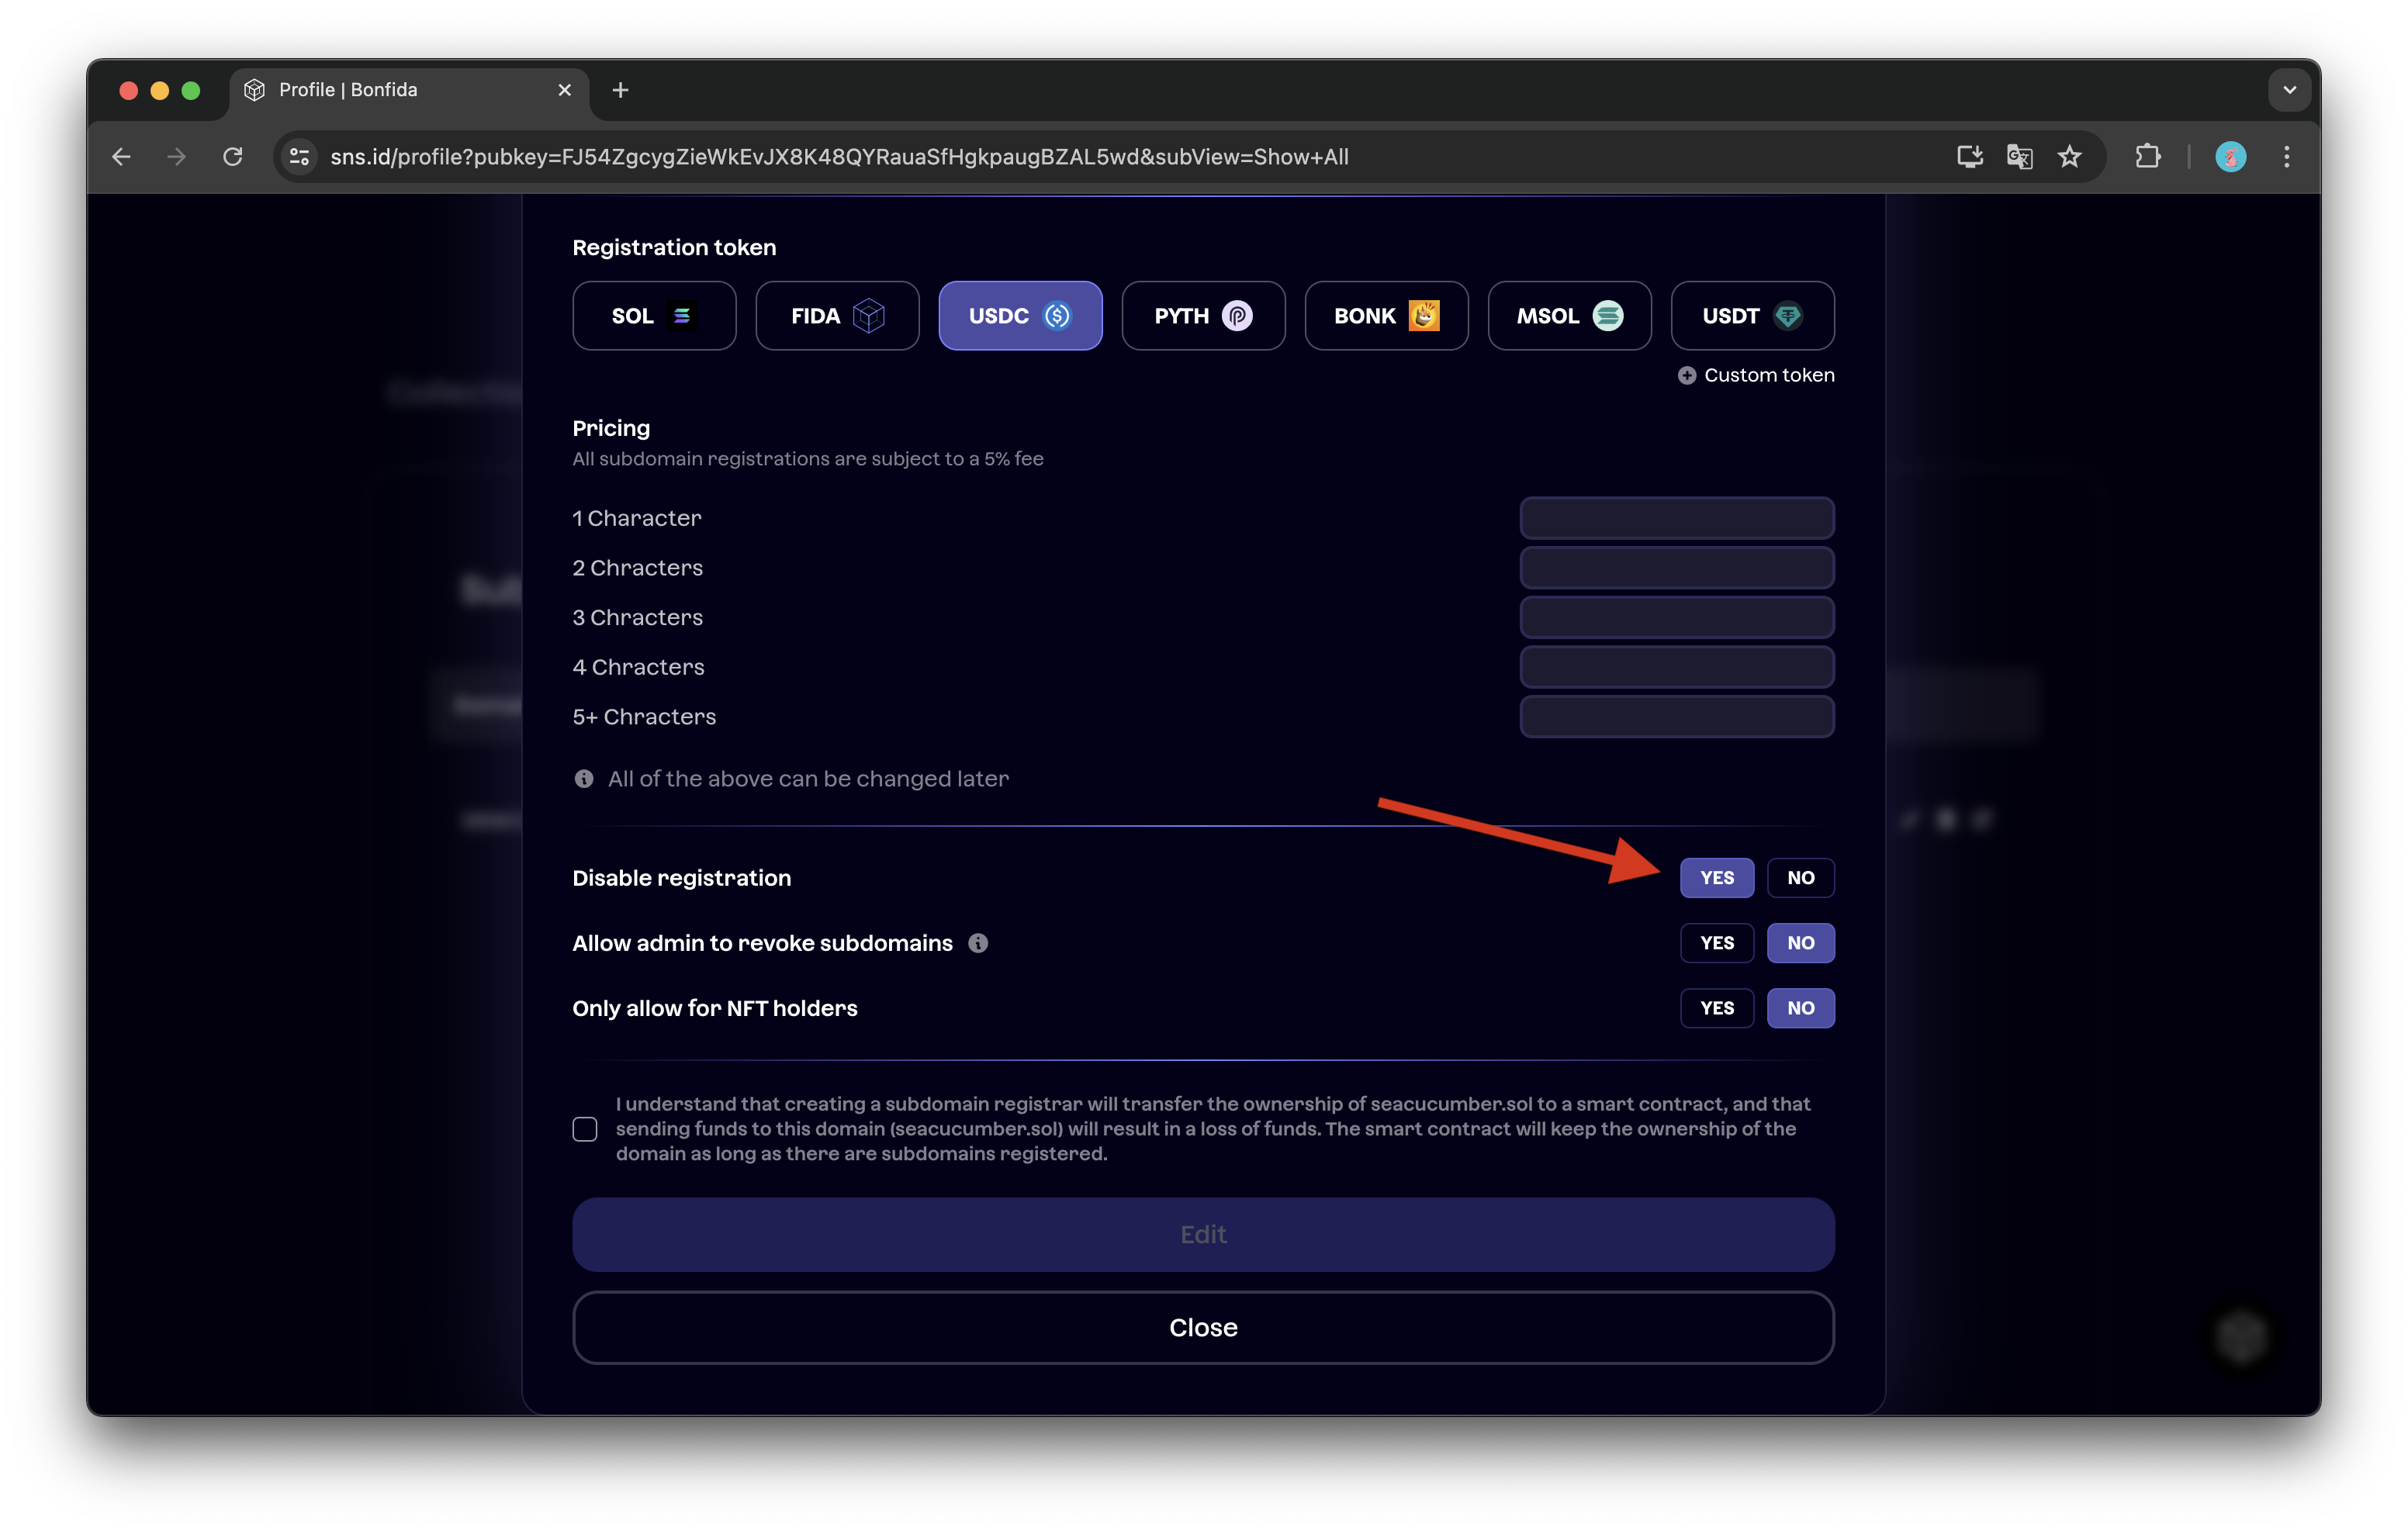Choose USDT as registration token
This screenshot has width=2408, height=1531.
click(1752, 316)
